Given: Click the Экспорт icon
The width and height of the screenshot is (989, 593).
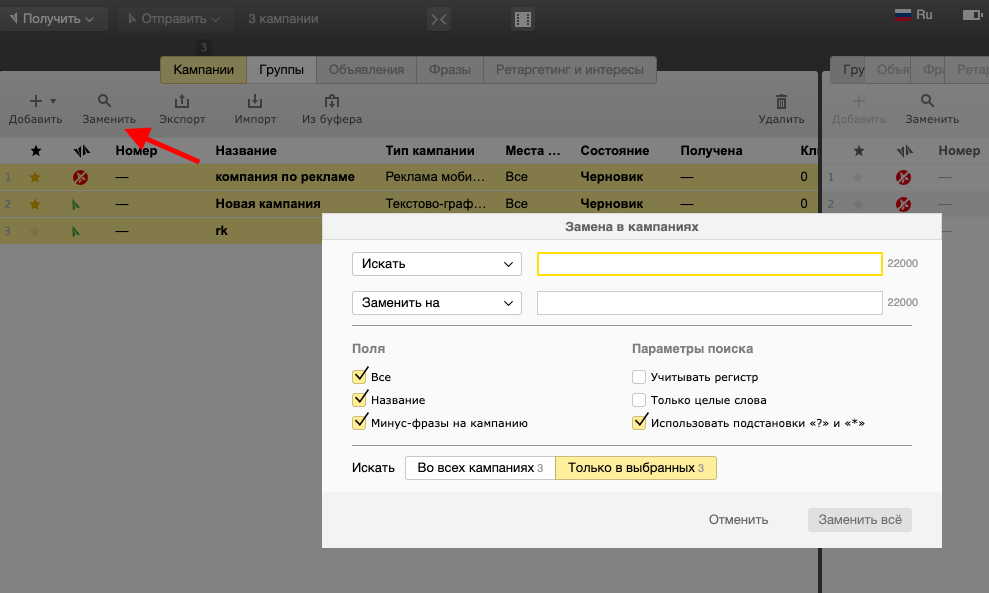Looking at the screenshot, I should 182,101.
